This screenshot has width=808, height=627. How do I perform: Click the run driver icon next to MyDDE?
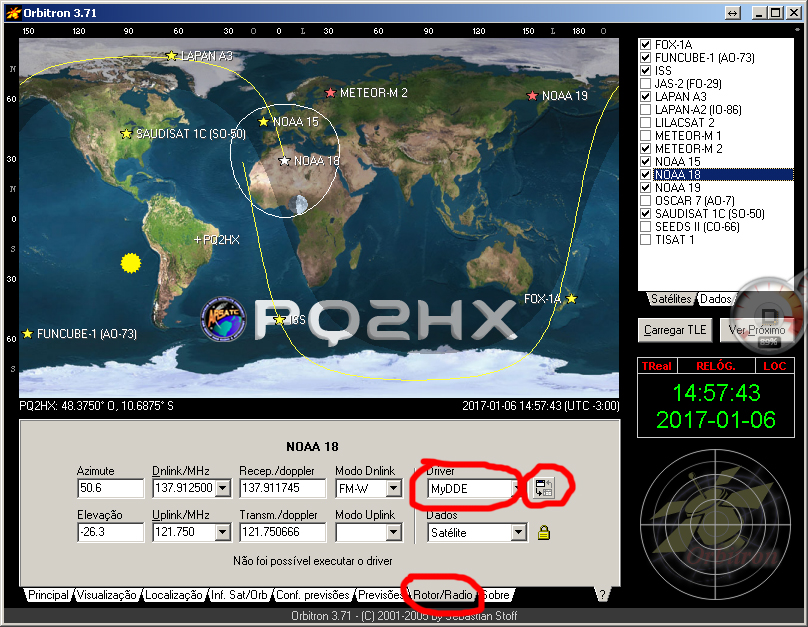coord(545,488)
